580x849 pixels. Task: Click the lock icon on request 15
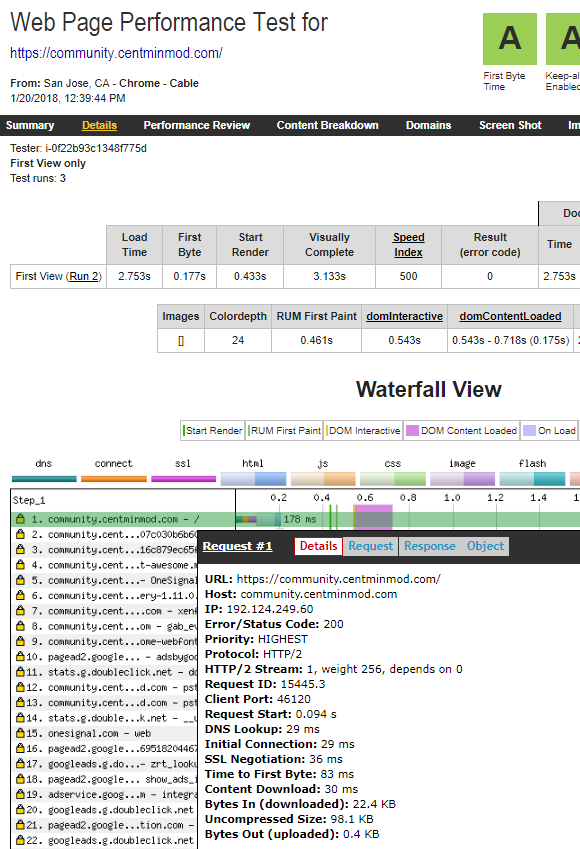(x=20, y=733)
